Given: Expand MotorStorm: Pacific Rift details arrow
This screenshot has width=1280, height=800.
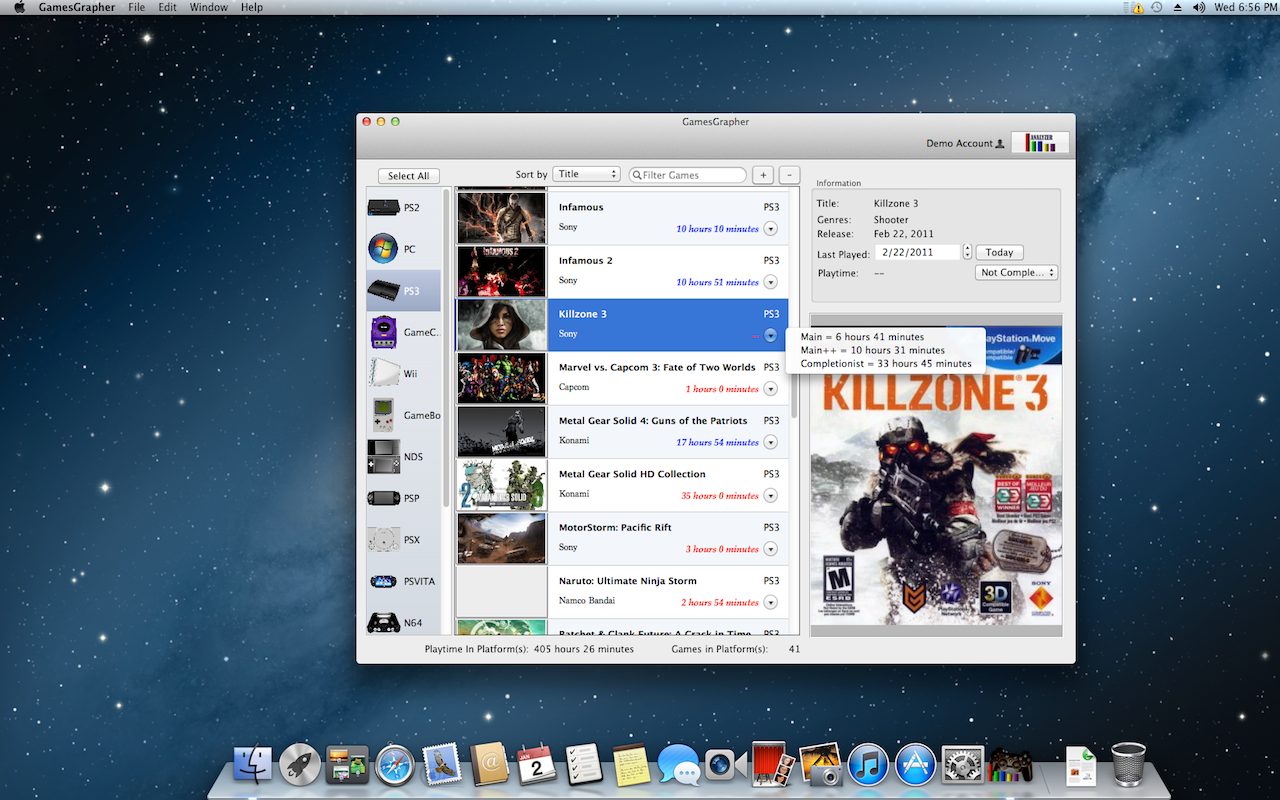Looking at the screenshot, I should (x=770, y=549).
